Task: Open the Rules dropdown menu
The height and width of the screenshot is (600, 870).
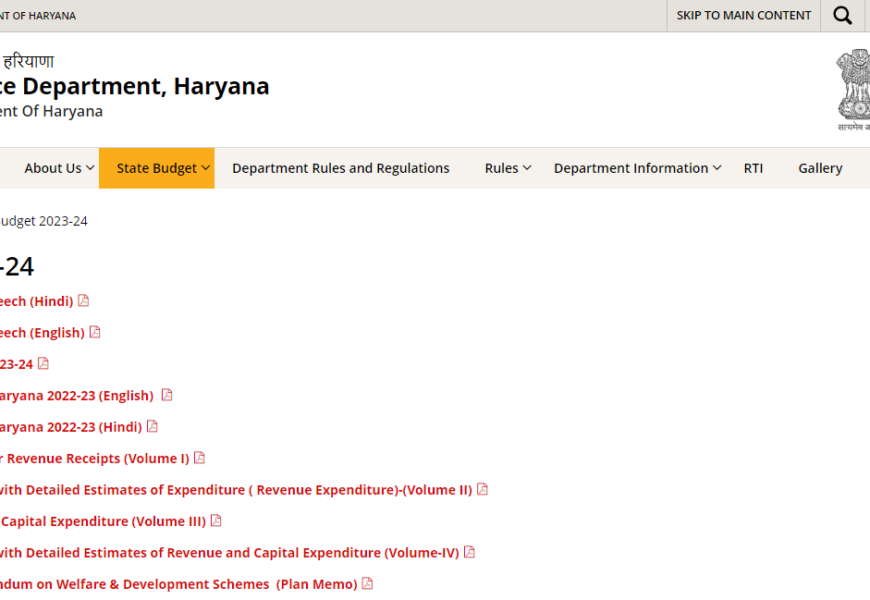Action: pos(508,168)
